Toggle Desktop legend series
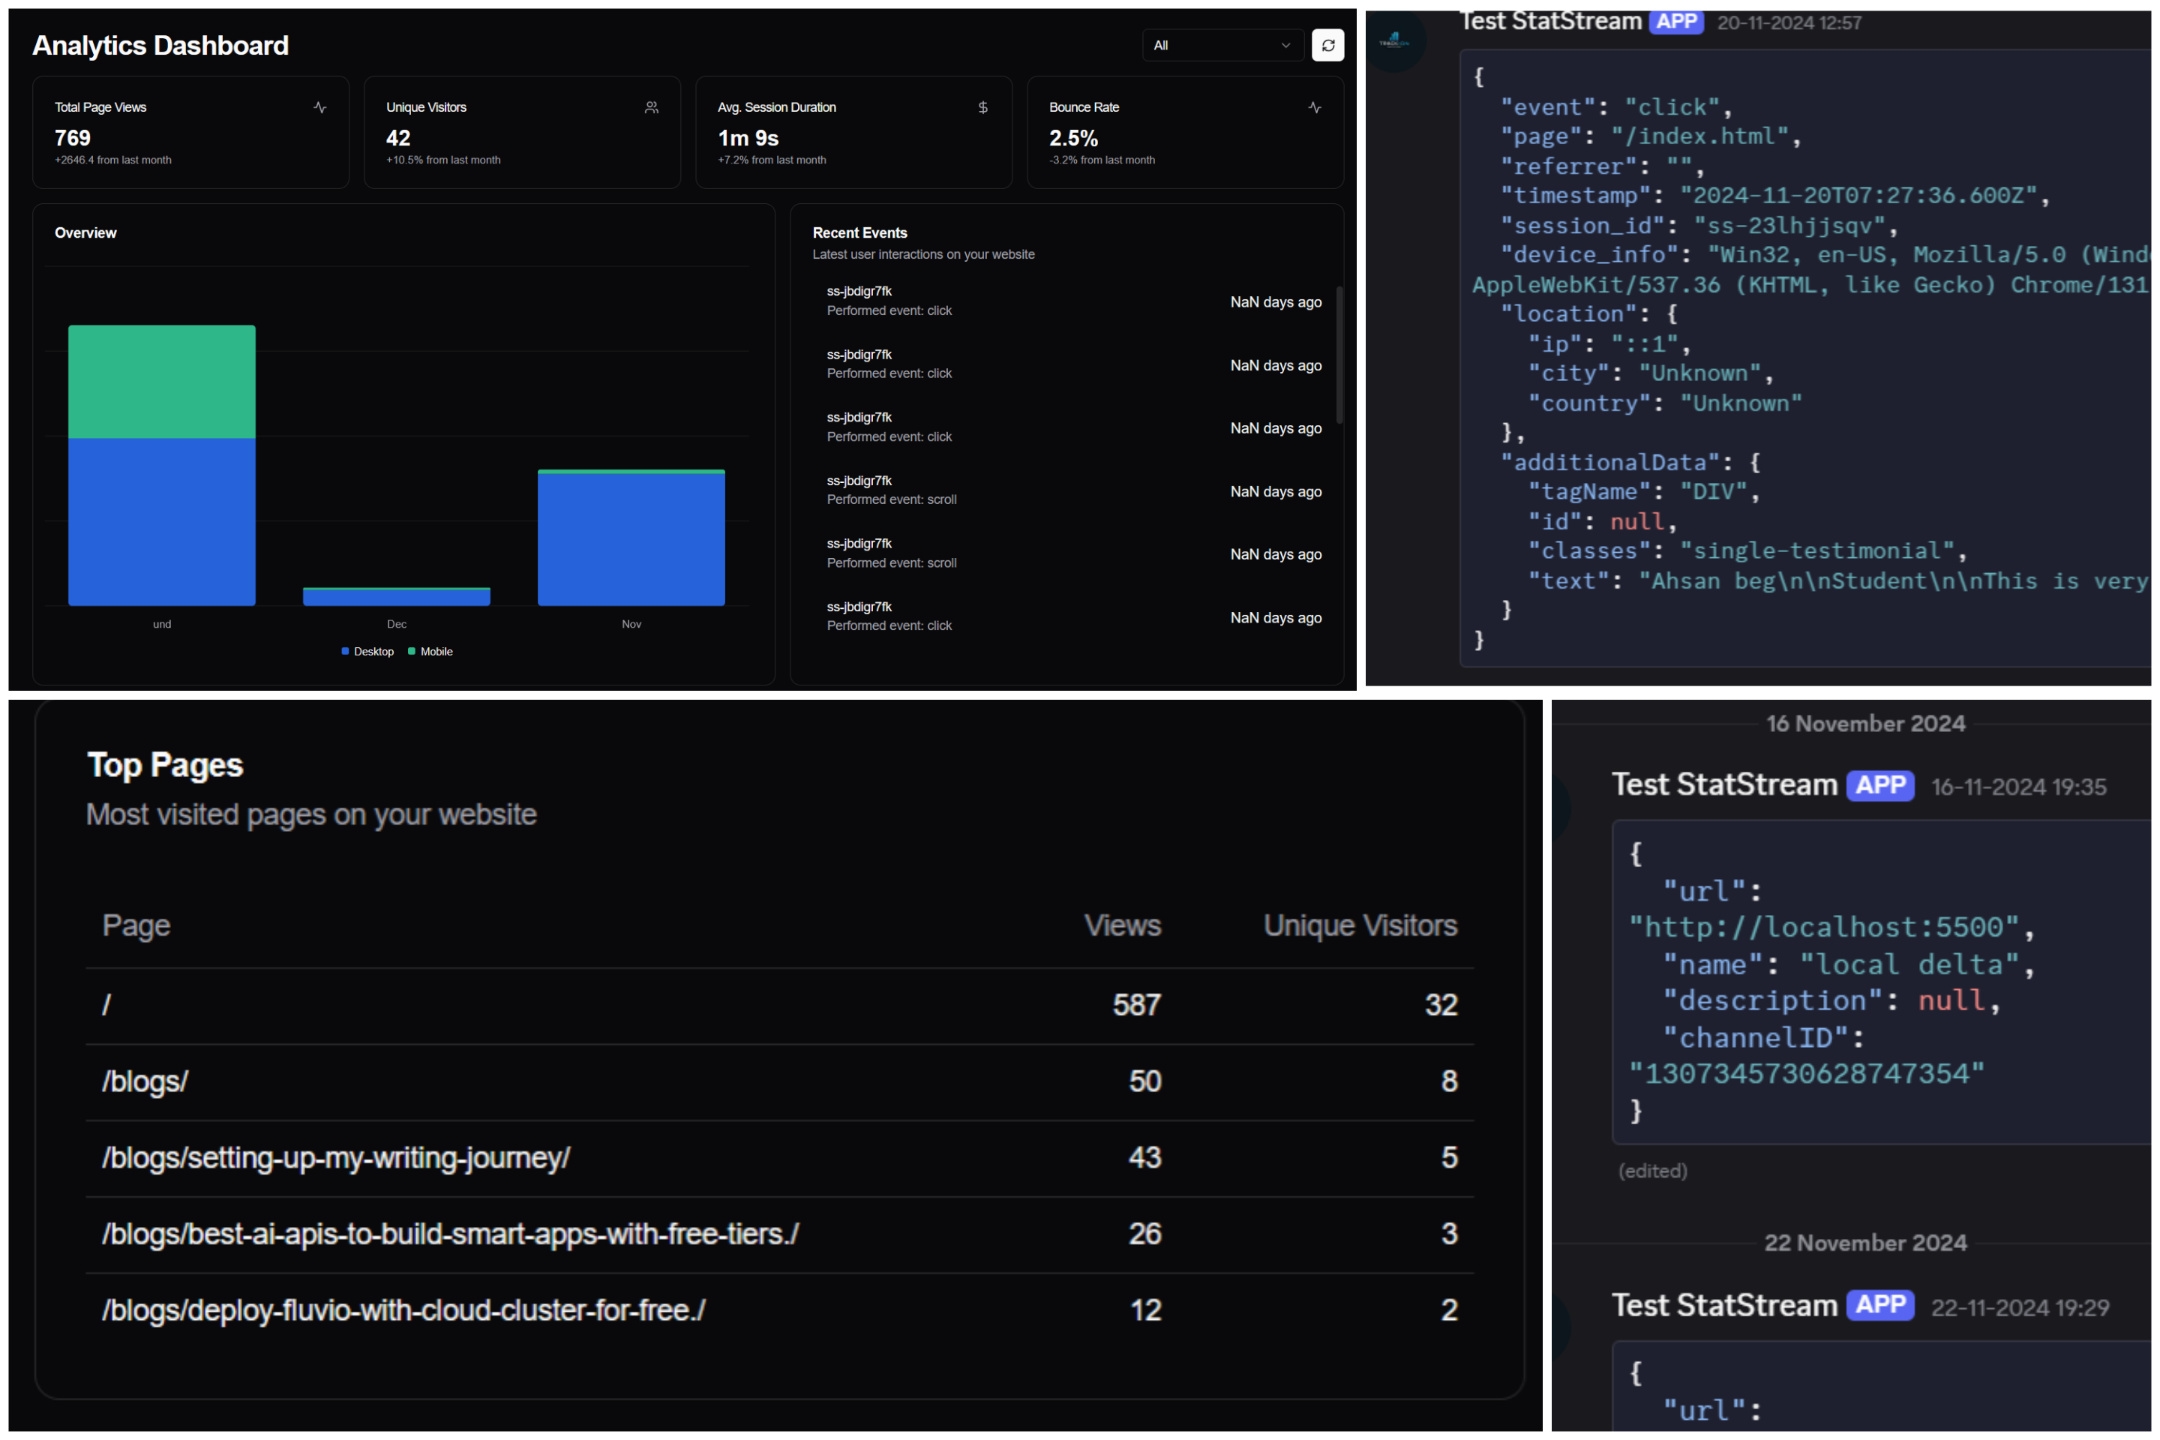 pyautogui.click(x=368, y=651)
